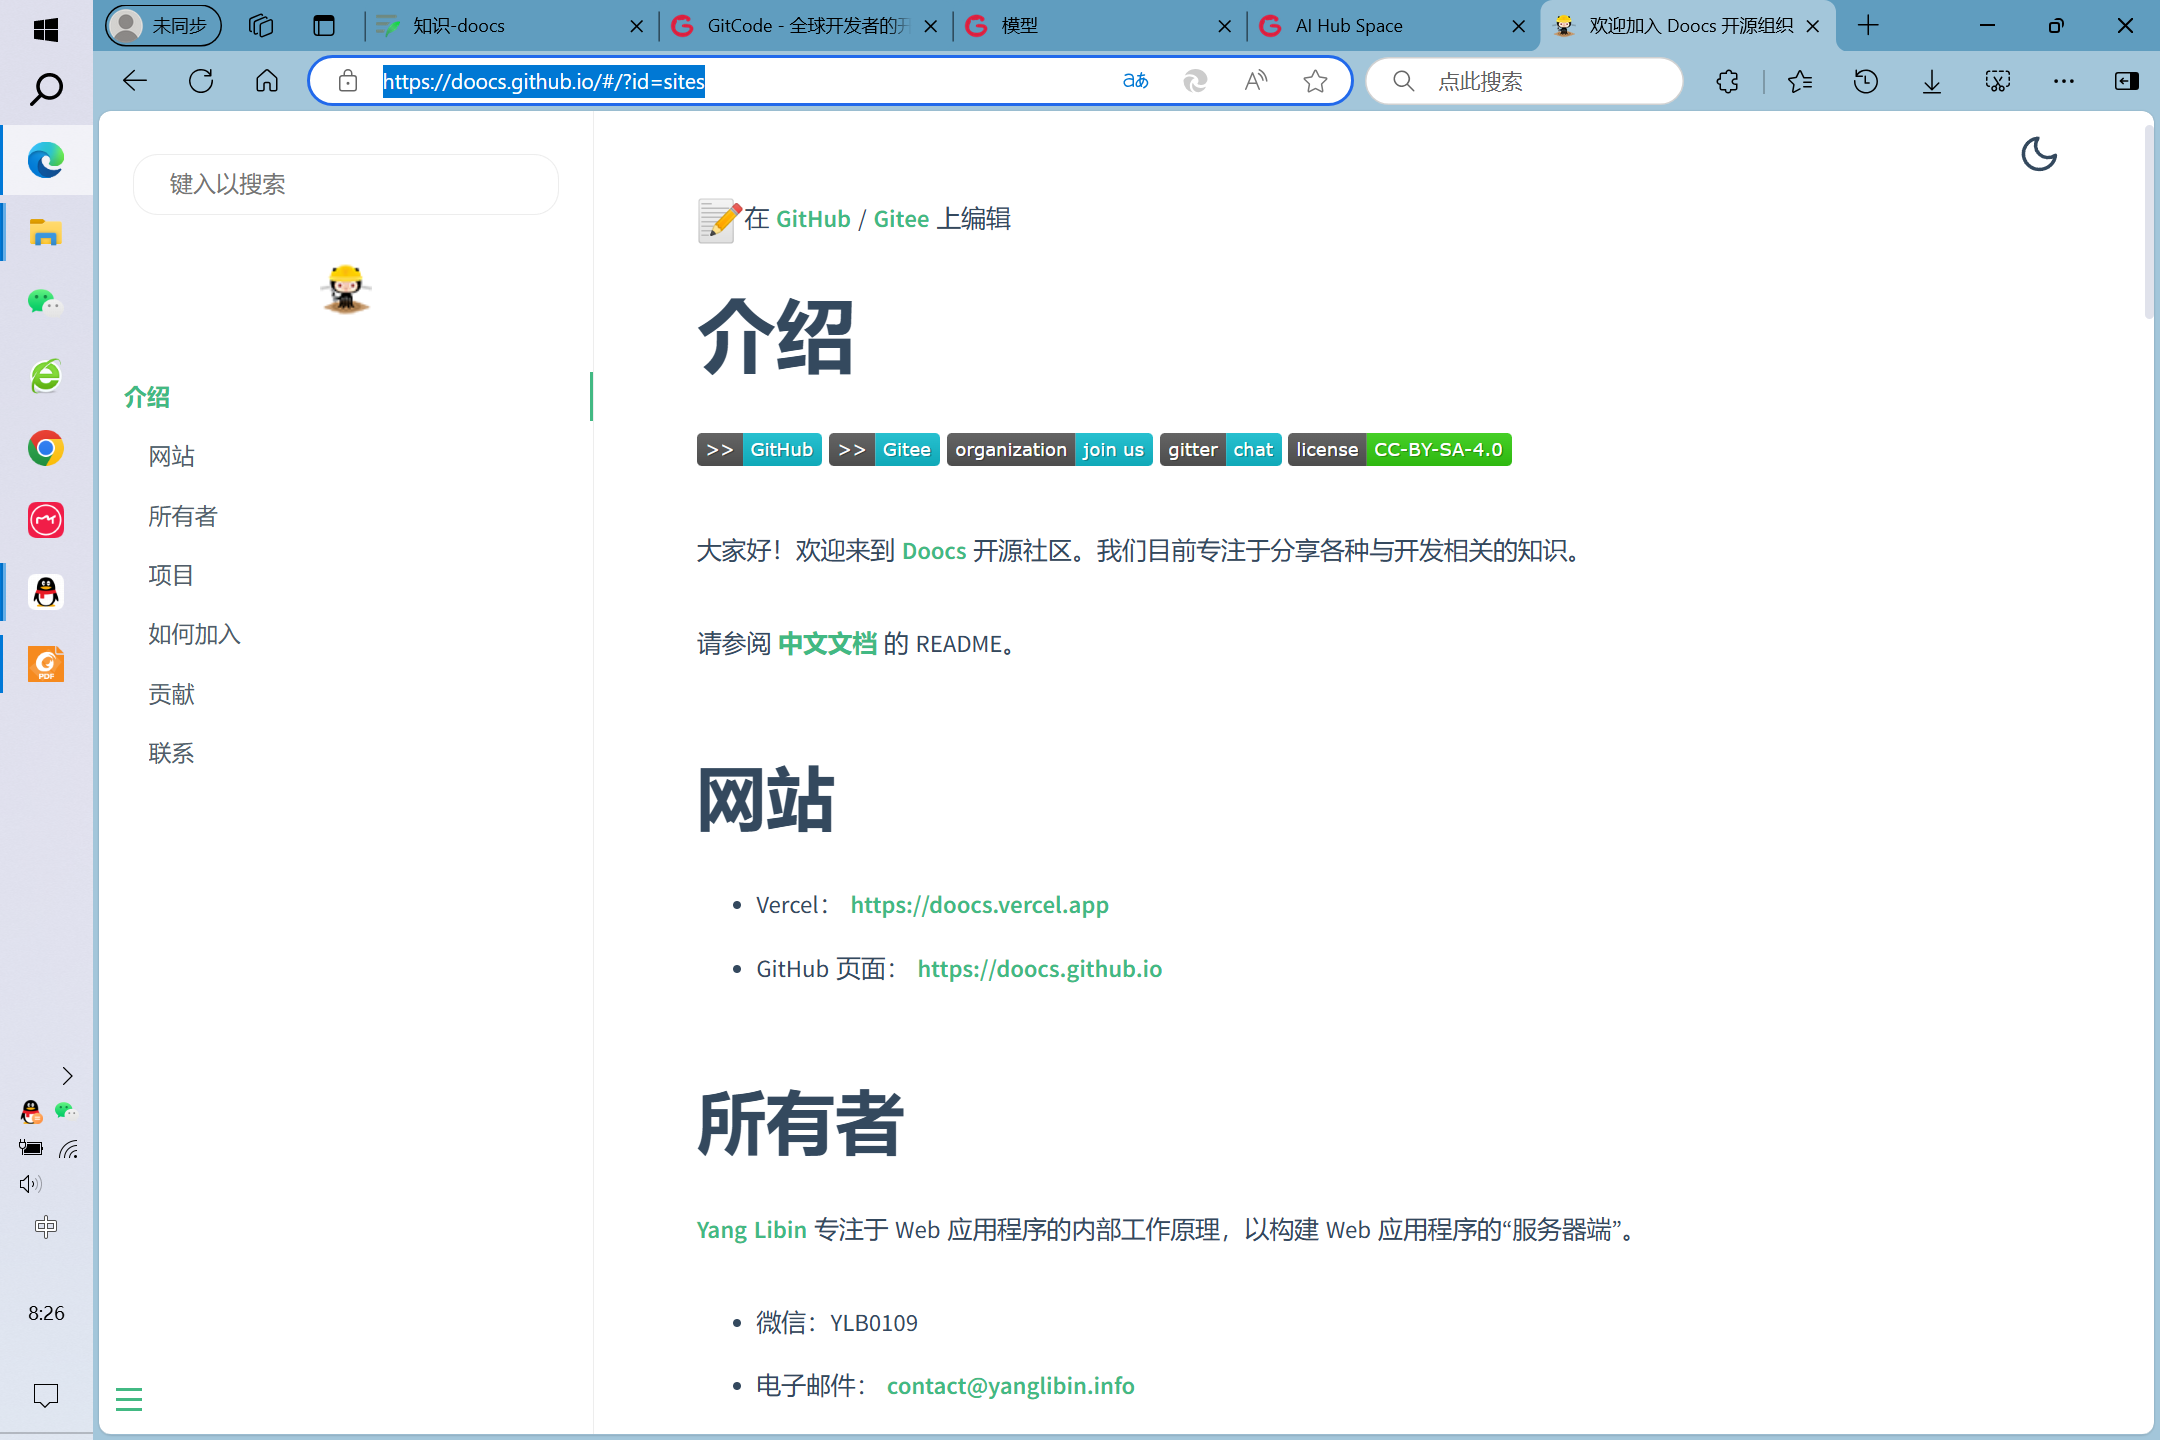
Task: Click the organization join us badge
Action: click(x=1050, y=450)
